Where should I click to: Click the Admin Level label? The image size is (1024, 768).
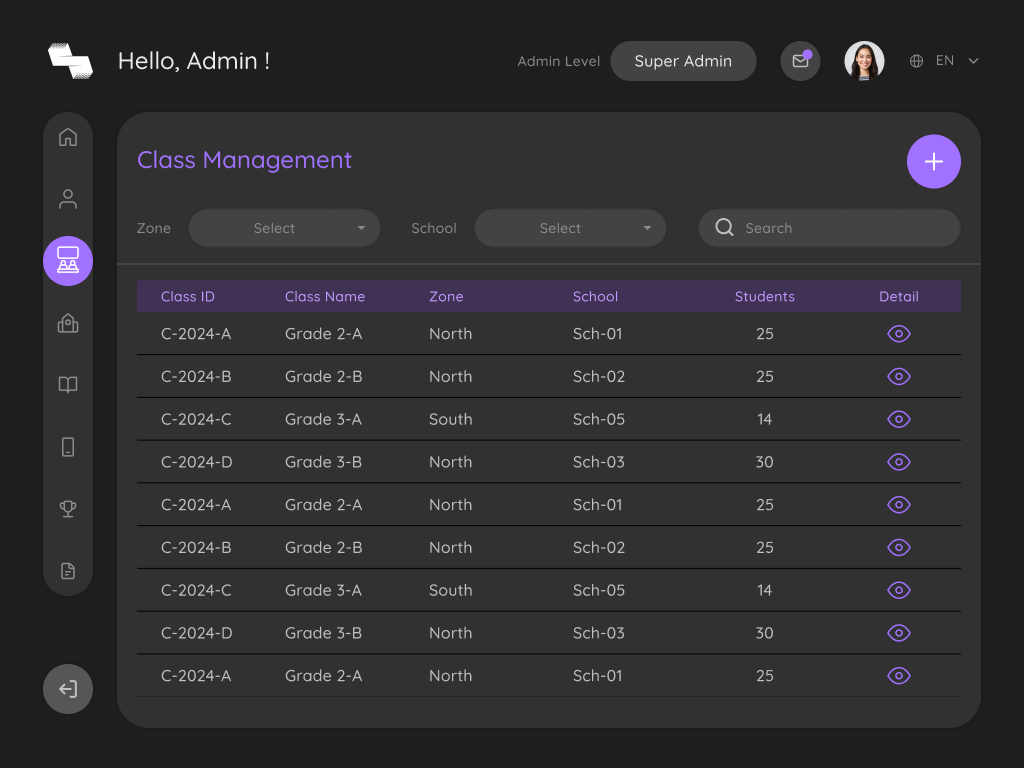[x=558, y=61]
